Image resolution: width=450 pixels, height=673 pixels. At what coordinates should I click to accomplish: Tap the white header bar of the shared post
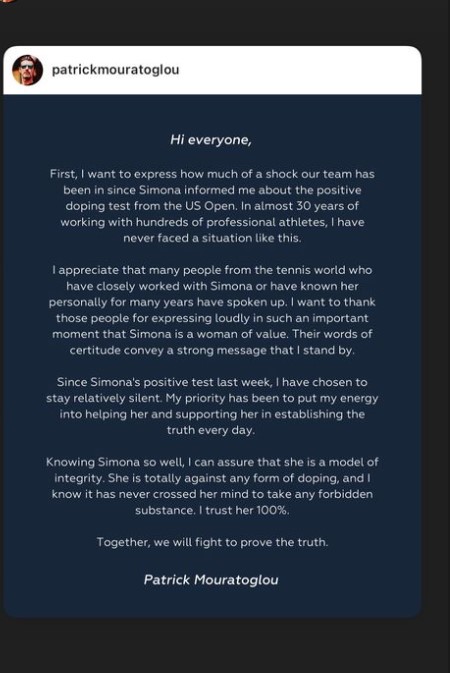pyautogui.click(x=212, y=70)
